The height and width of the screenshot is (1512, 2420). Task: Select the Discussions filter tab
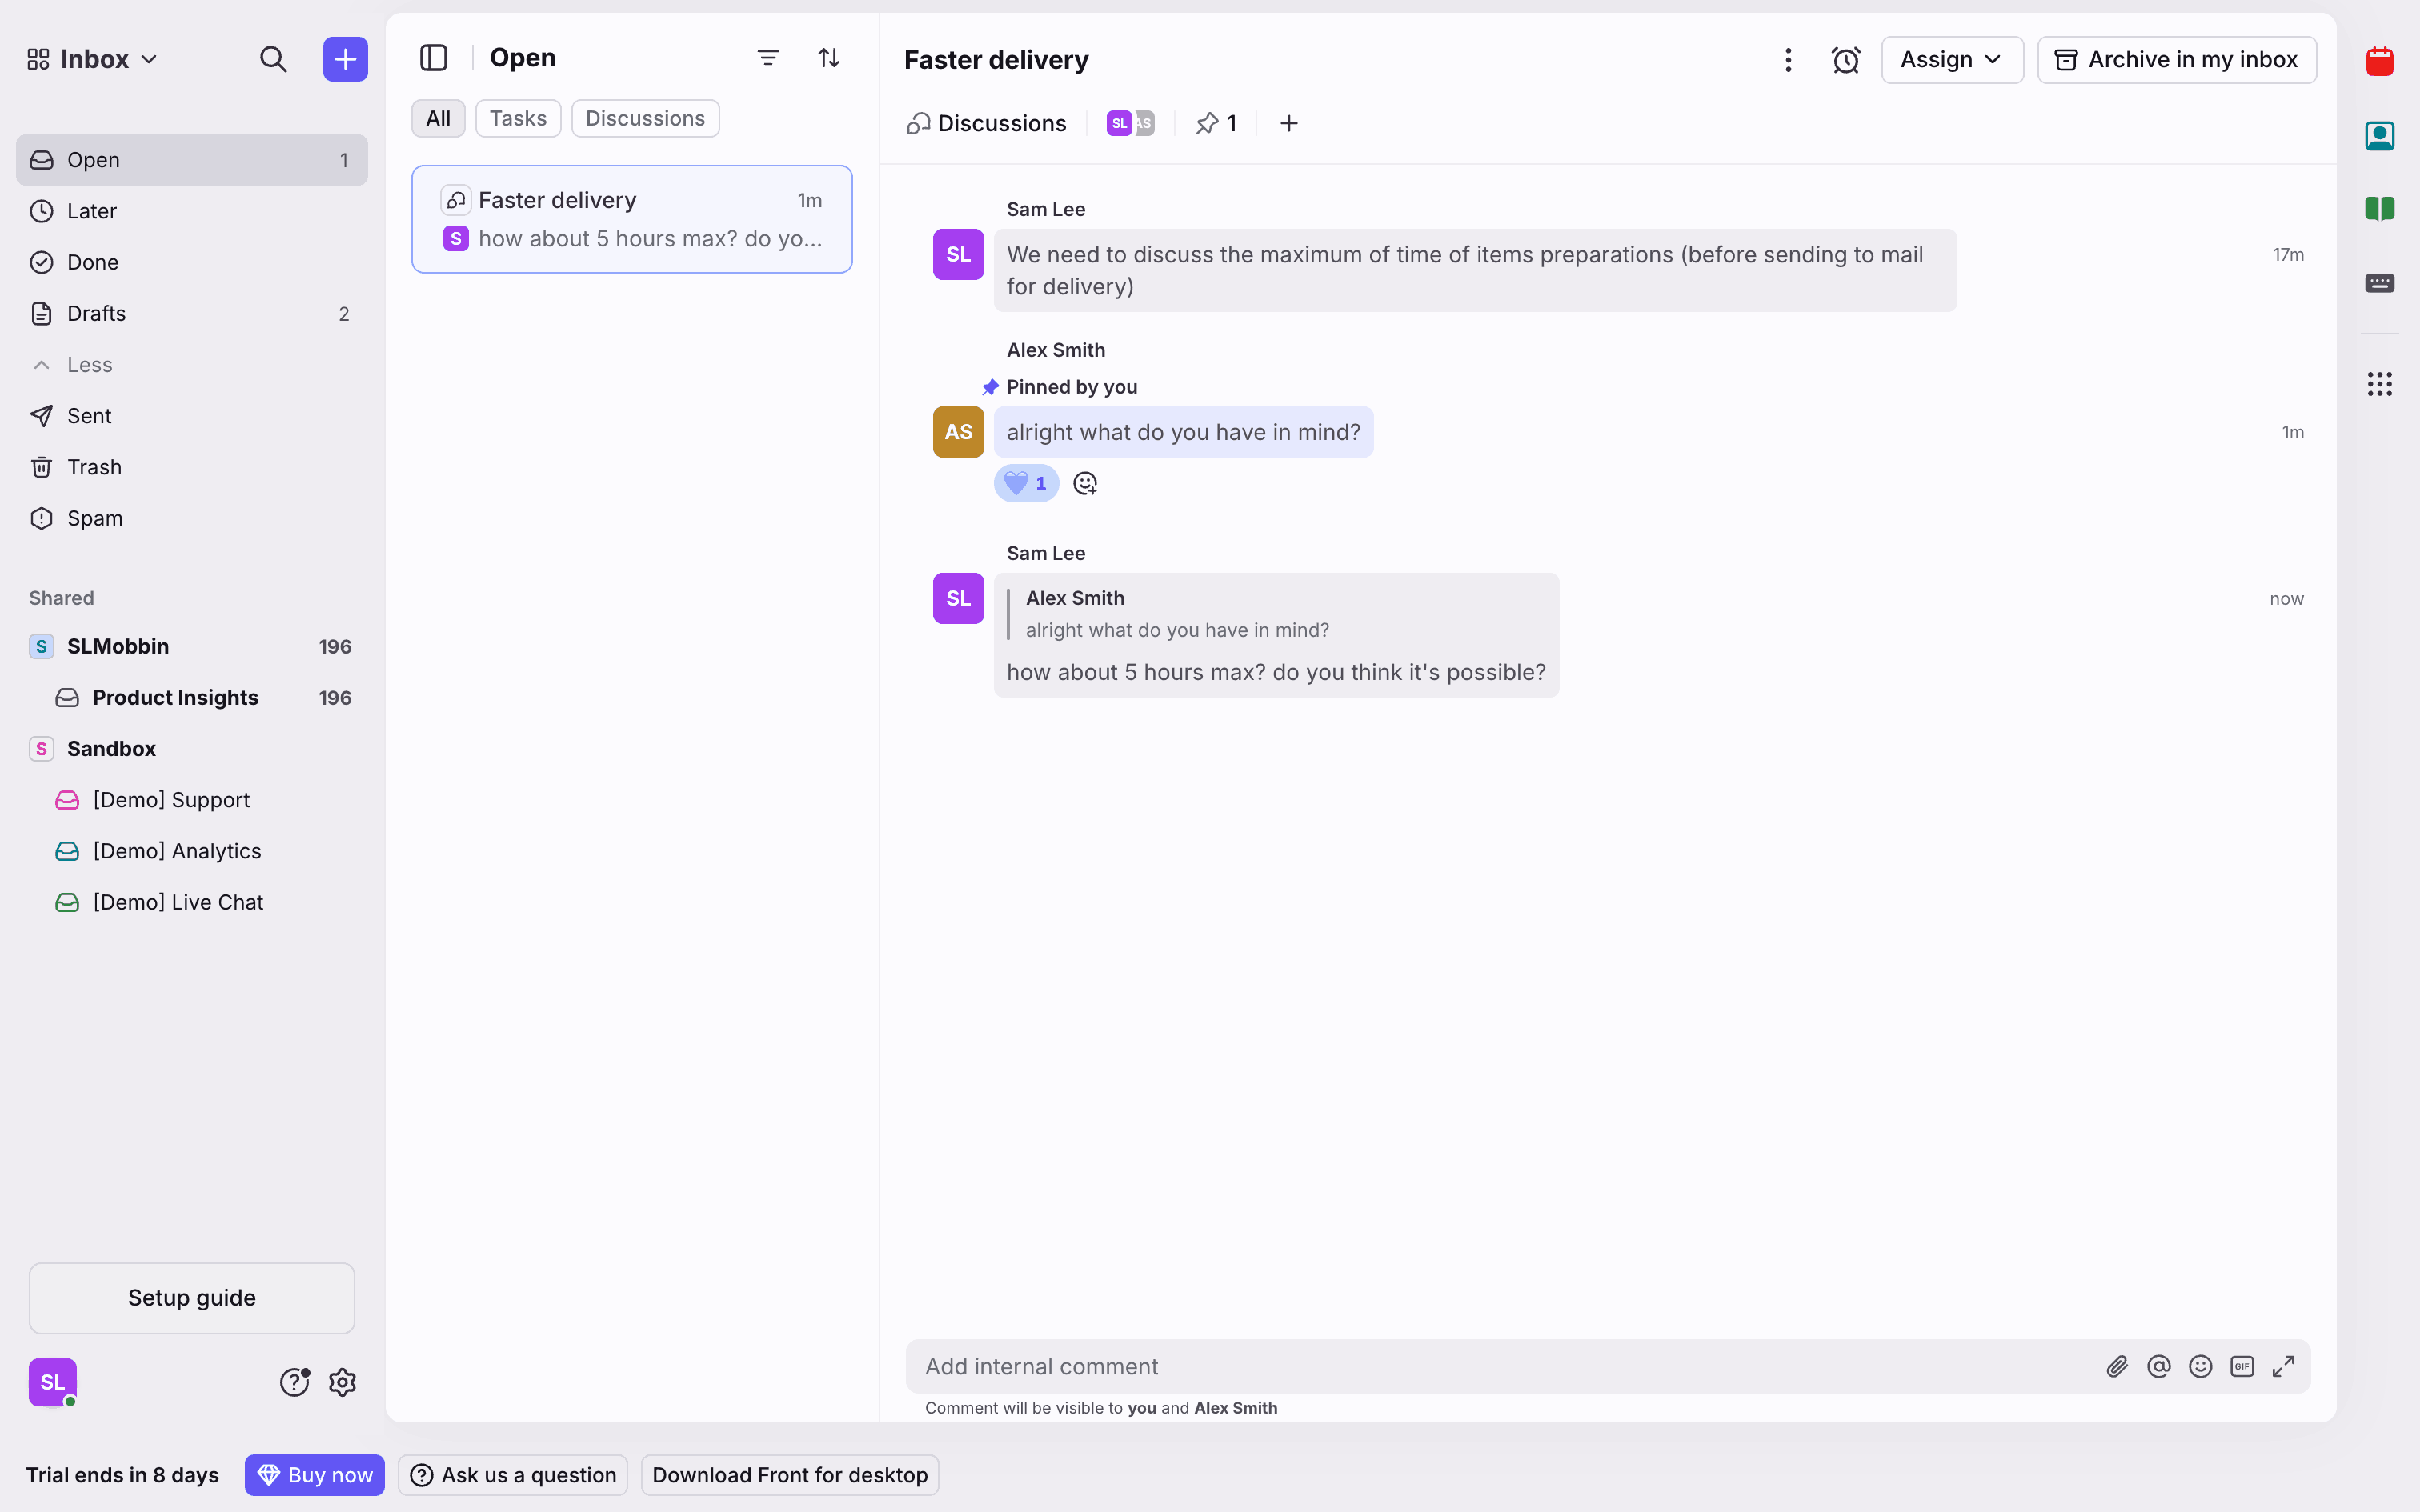click(x=644, y=118)
